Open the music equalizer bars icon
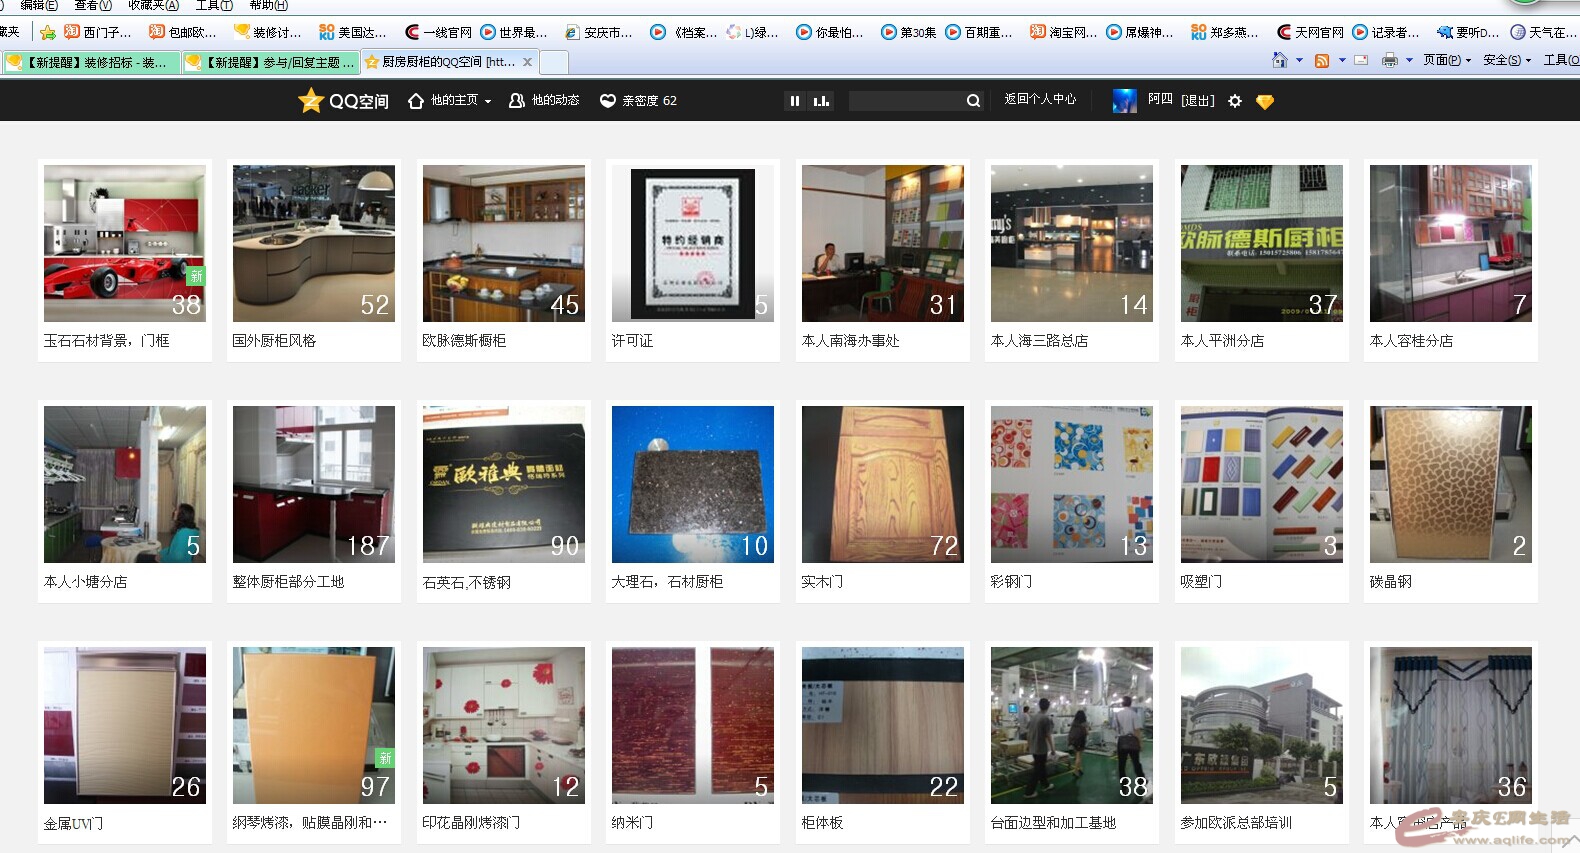1580x853 pixels. [821, 101]
